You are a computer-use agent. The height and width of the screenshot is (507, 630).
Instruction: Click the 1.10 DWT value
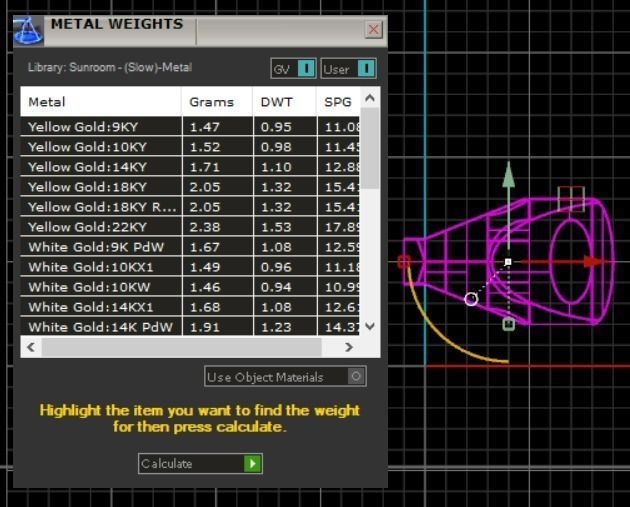pyautogui.click(x=276, y=167)
